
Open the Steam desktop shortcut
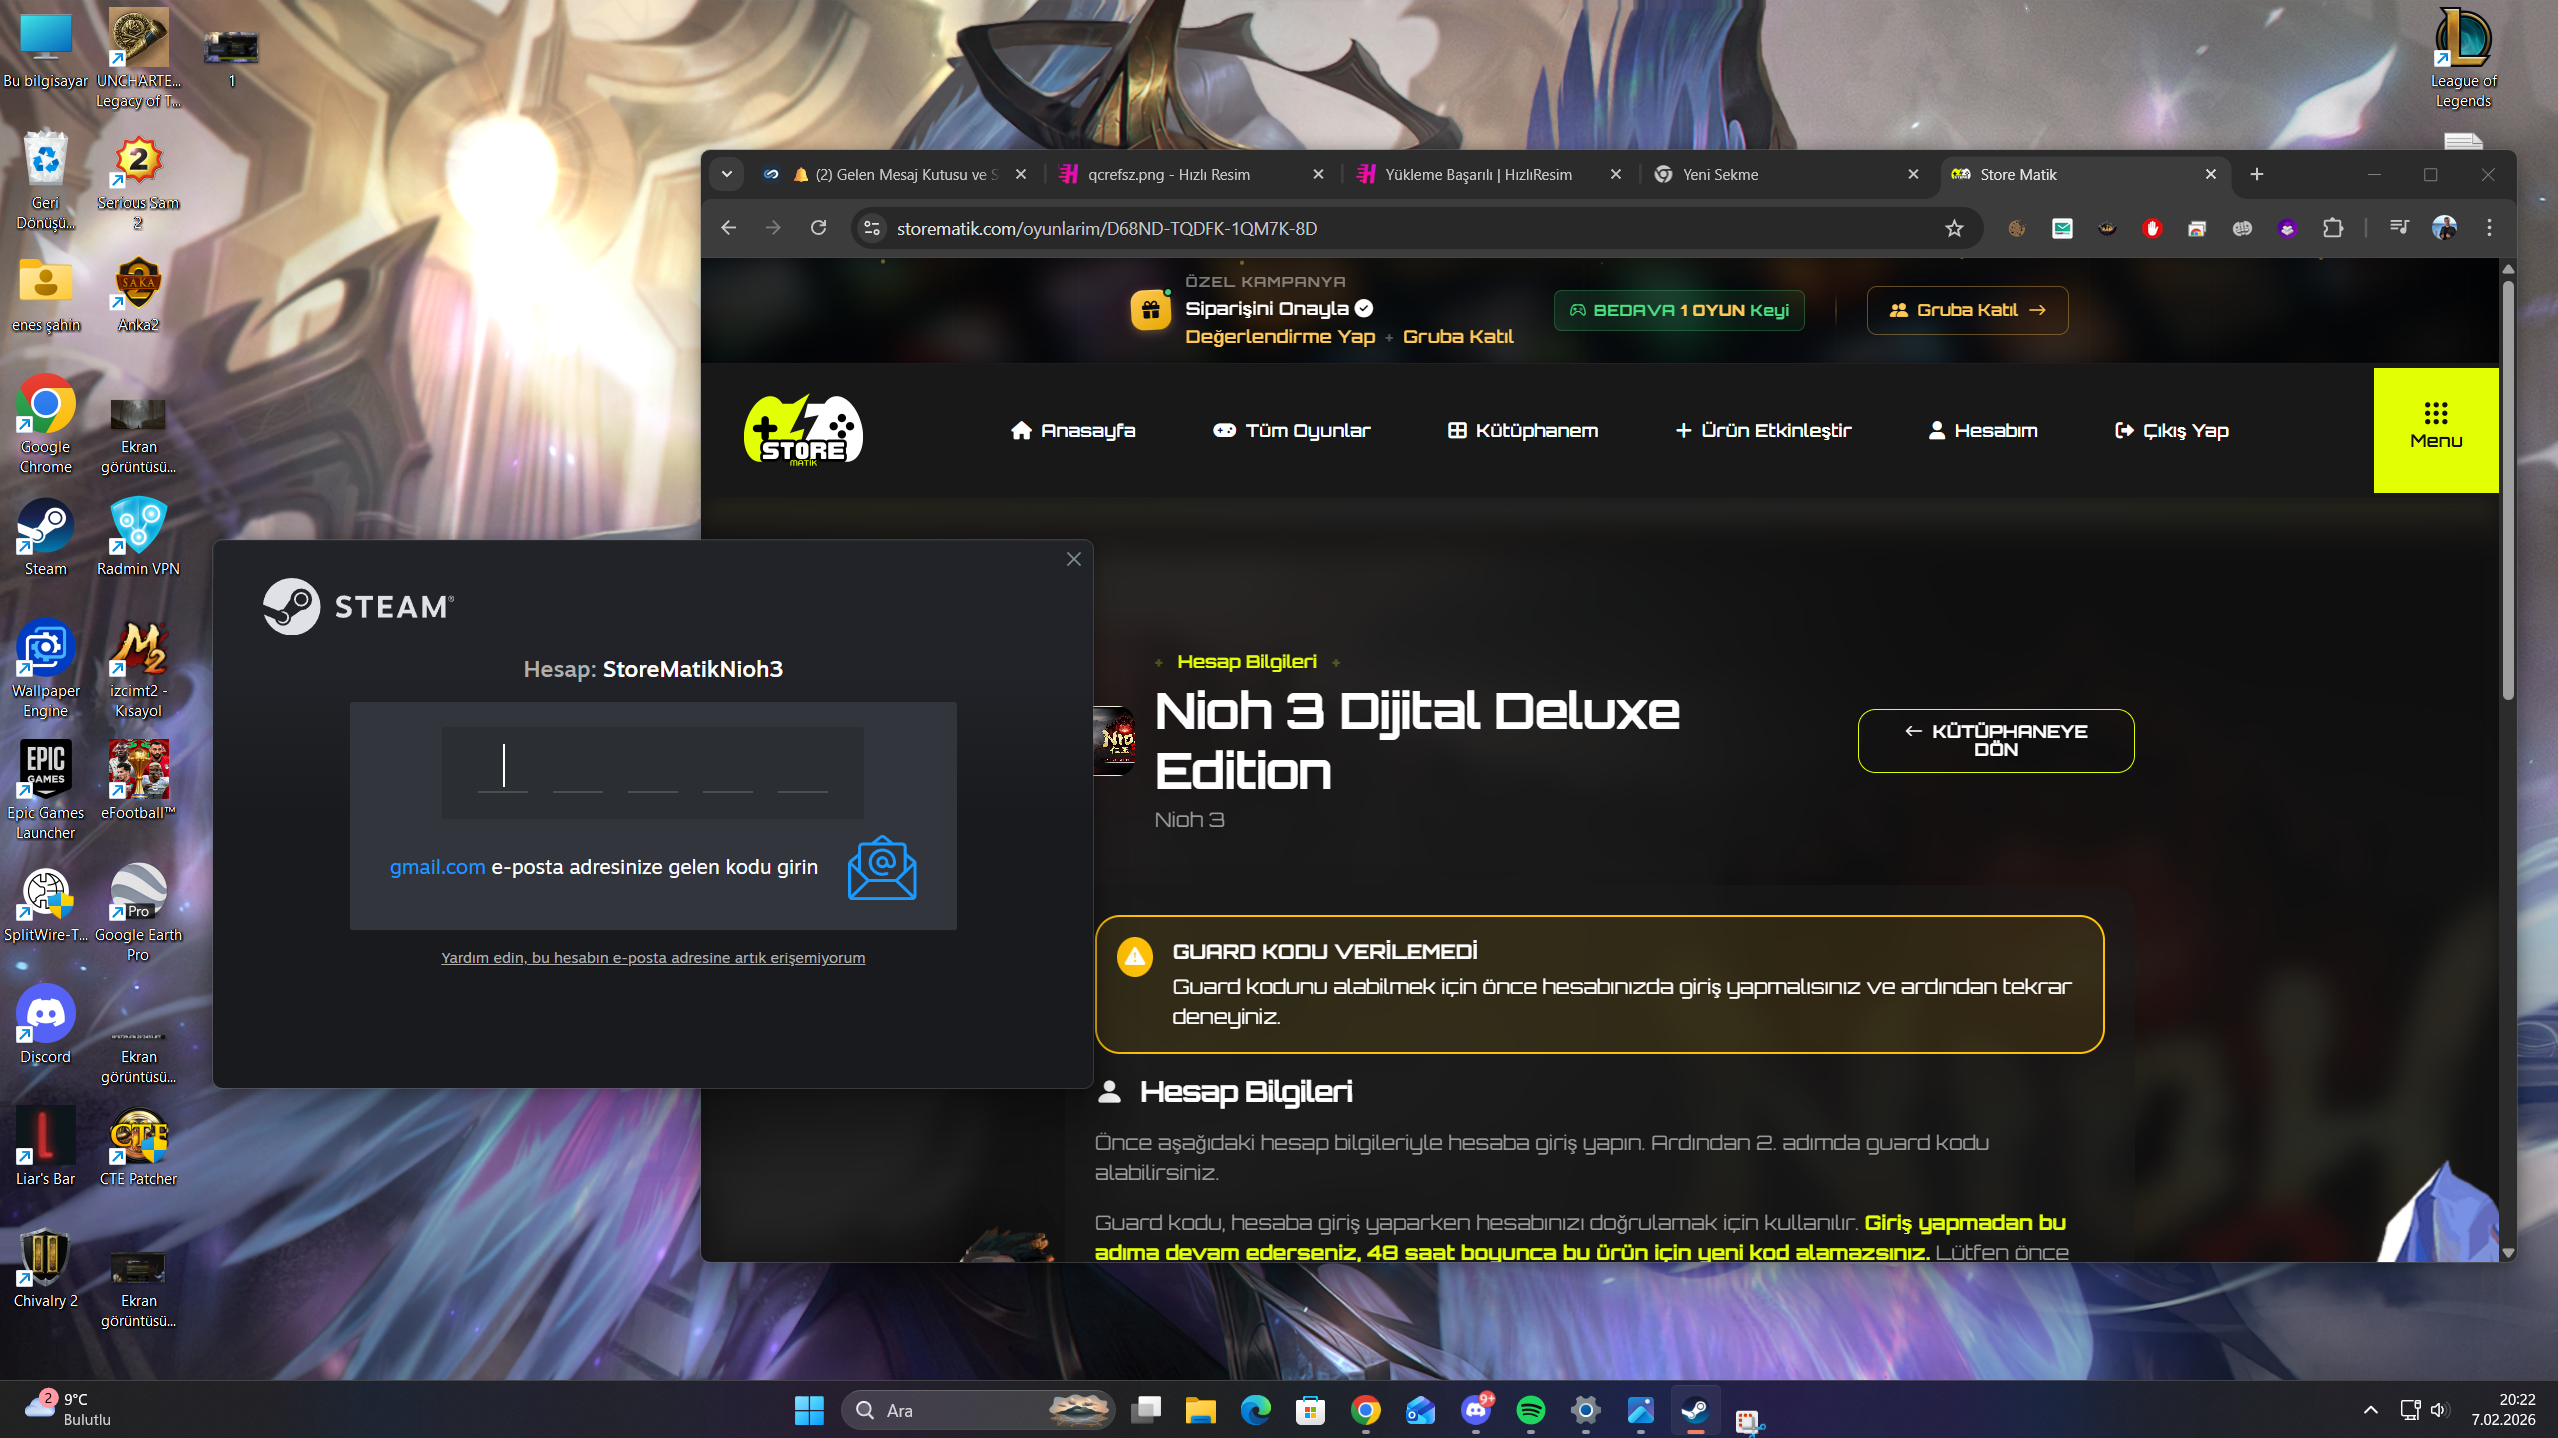coord(45,538)
